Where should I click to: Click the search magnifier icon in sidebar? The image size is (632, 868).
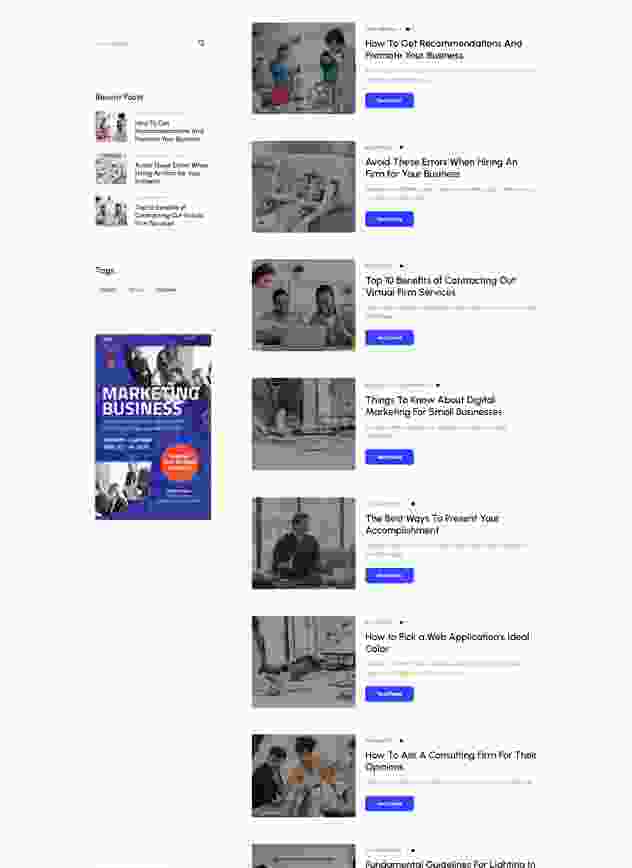tap(201, 43)
